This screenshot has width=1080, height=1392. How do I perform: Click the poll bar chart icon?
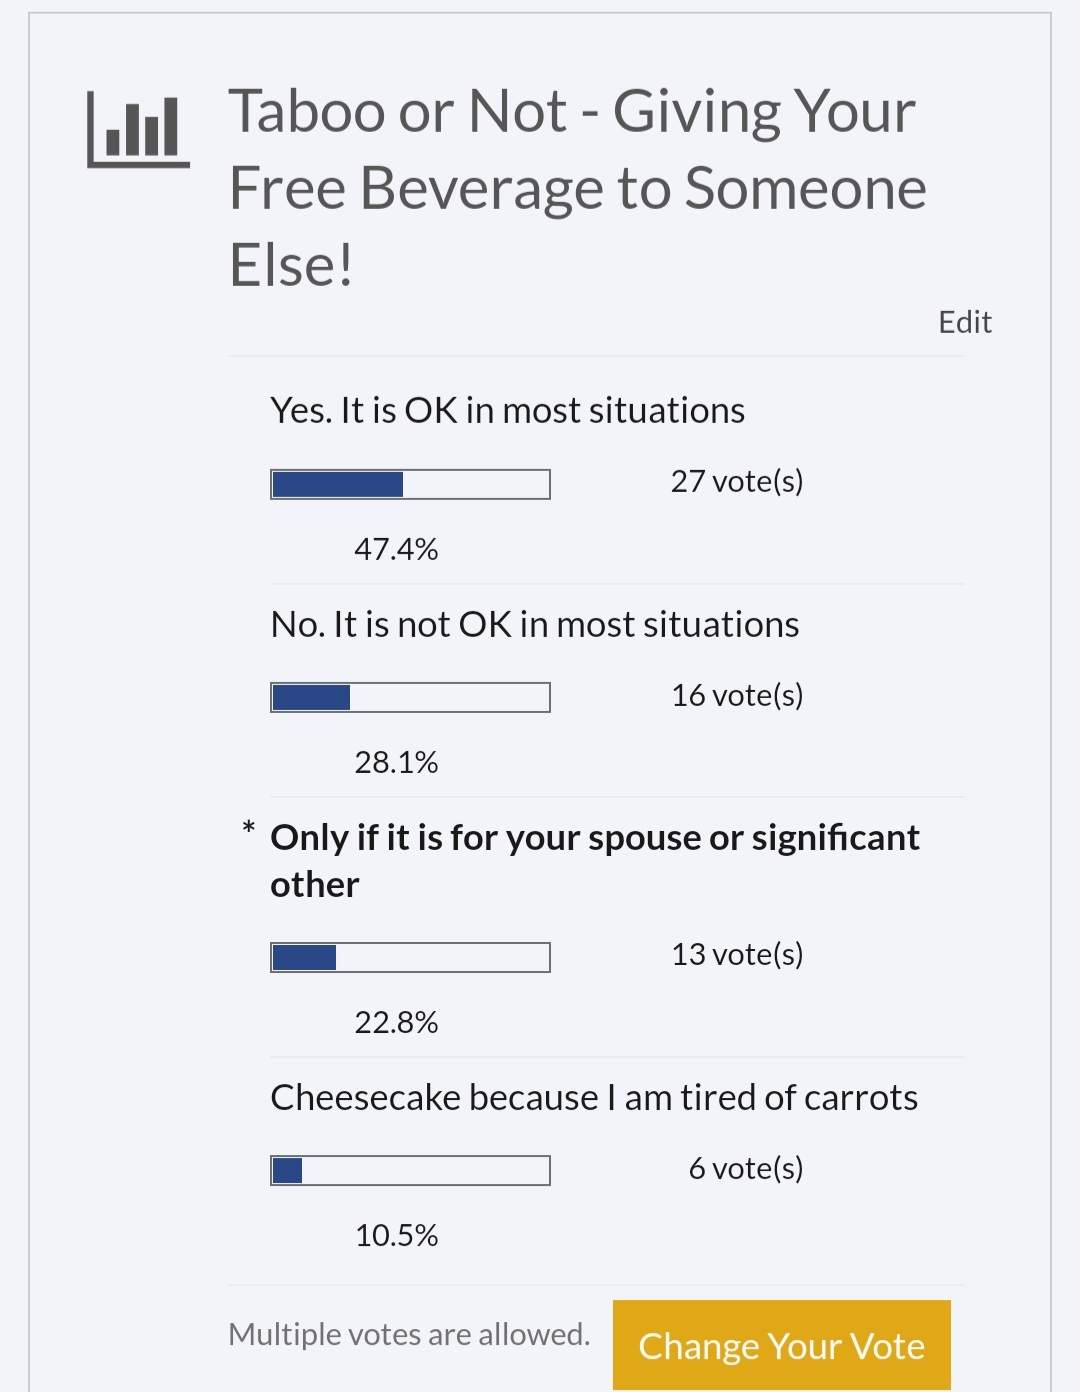click(x=138, y=130)
